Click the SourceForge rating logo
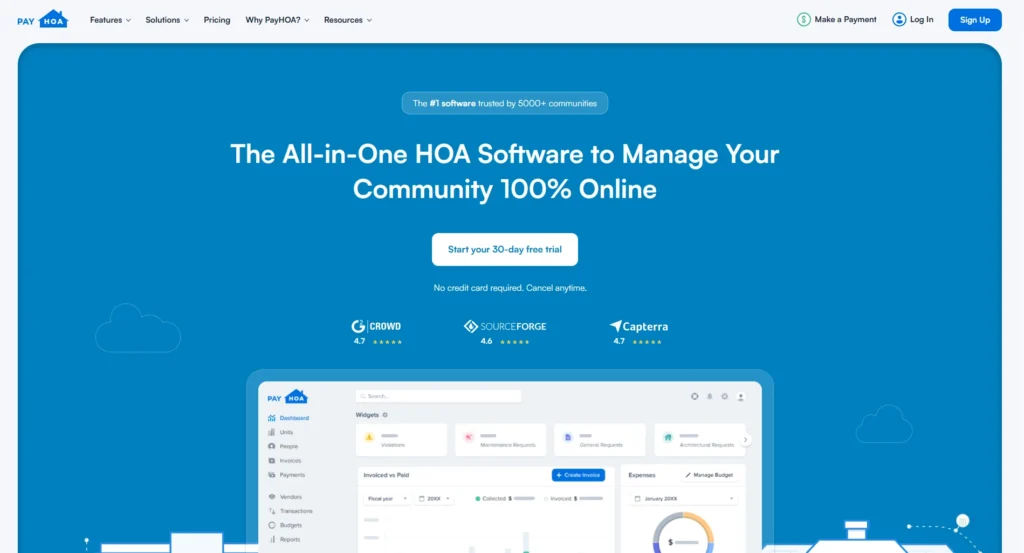Viewport: 1024px width, 553px height. point(505,326)
